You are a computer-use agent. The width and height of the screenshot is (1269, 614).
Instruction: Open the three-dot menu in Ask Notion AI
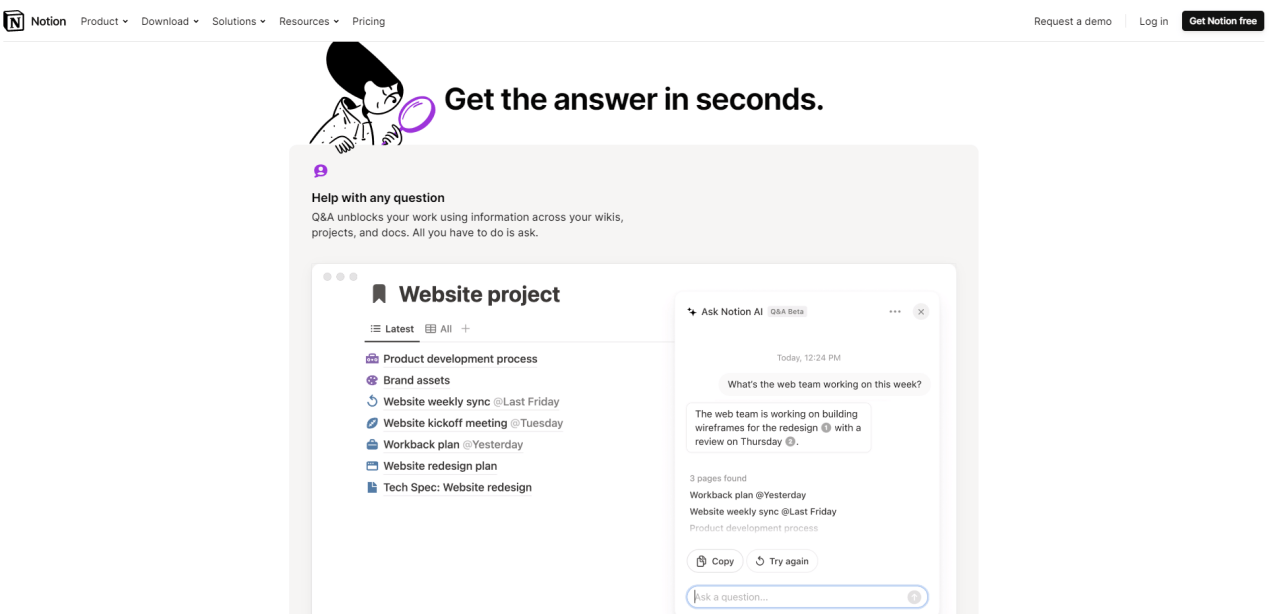click(895, 312)
